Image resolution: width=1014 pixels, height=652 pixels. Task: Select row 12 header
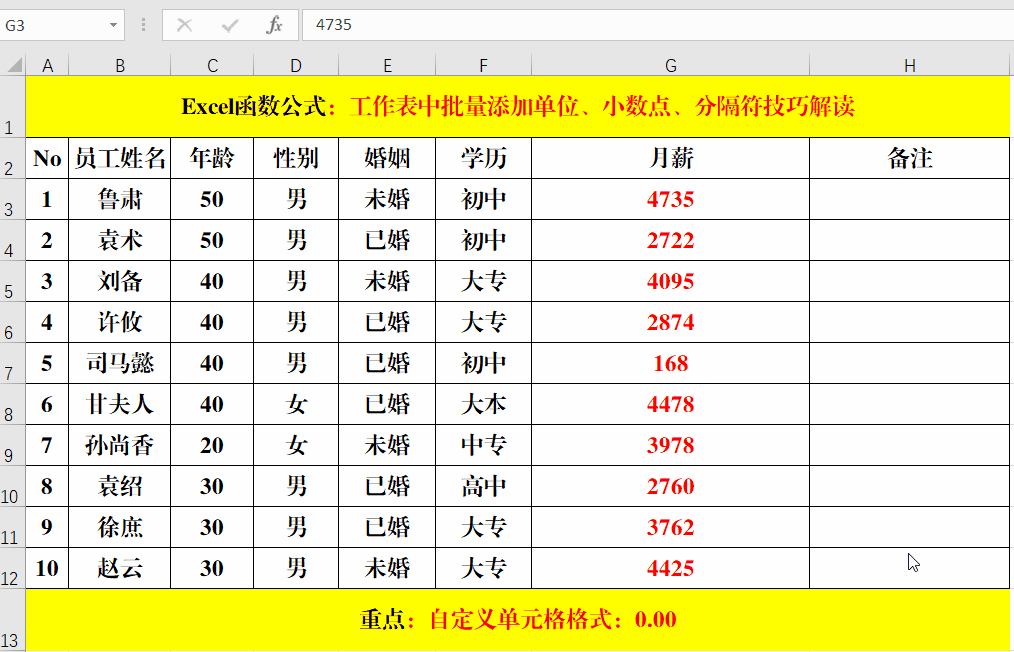(x=12, y=568)
